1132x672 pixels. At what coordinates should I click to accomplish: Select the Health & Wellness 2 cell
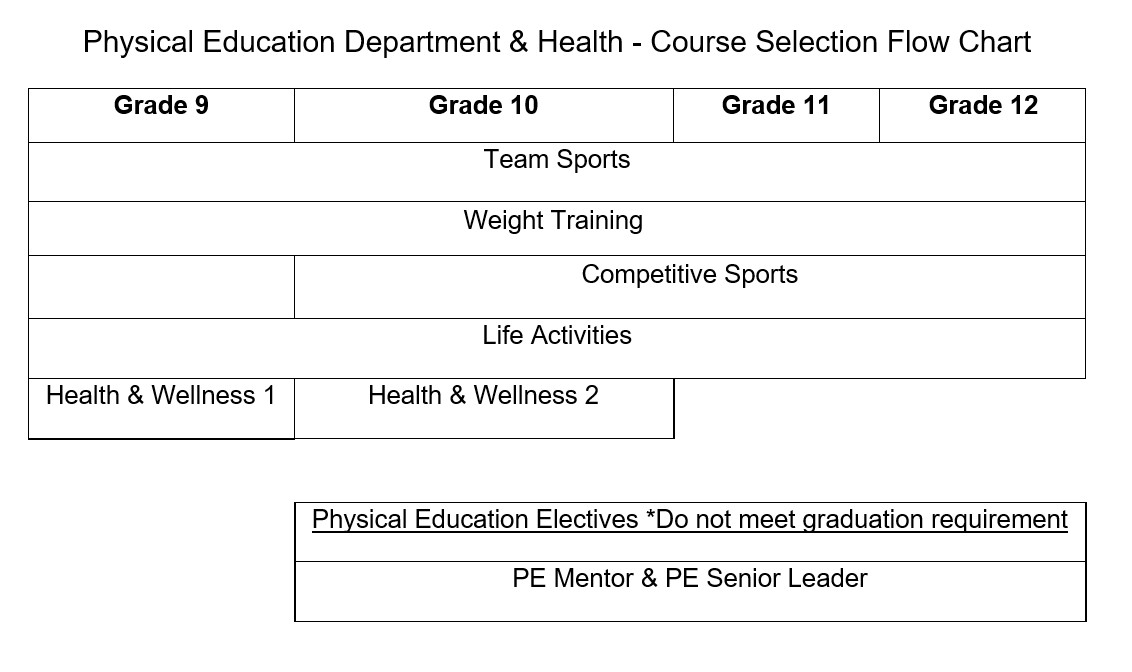(x=483, y=396)
